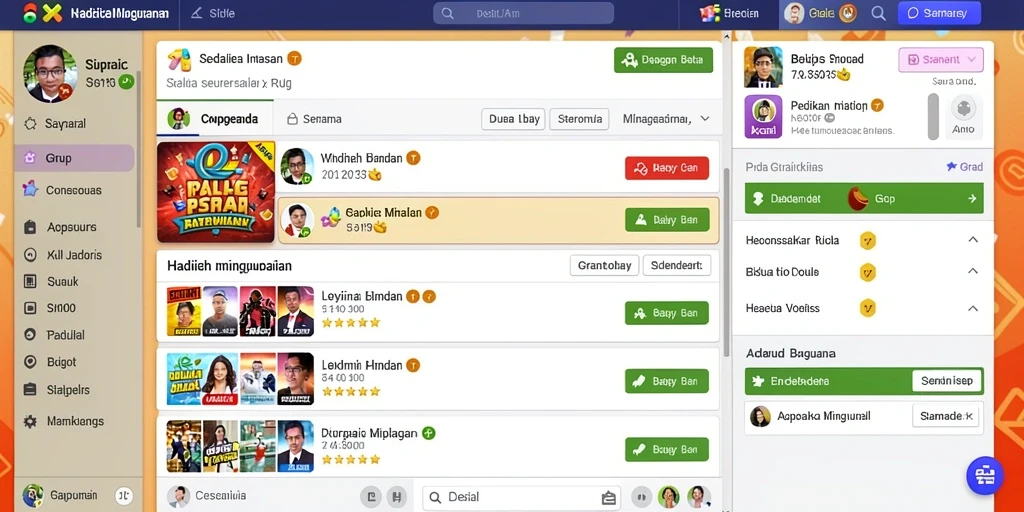Click the Aopoaka Mingunall row
The height and width of the screenshot is (512, 1024).
(x=863, y=417)
